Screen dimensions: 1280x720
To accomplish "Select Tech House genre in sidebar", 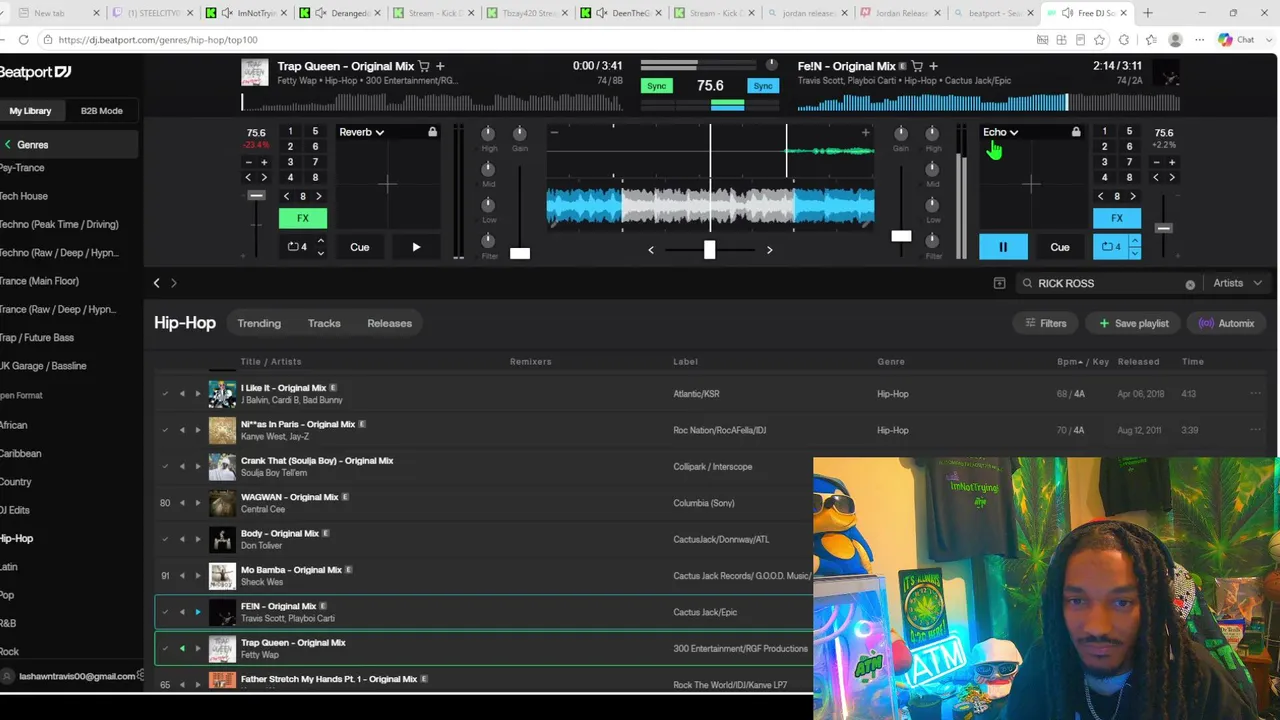I will coord(24,196).
